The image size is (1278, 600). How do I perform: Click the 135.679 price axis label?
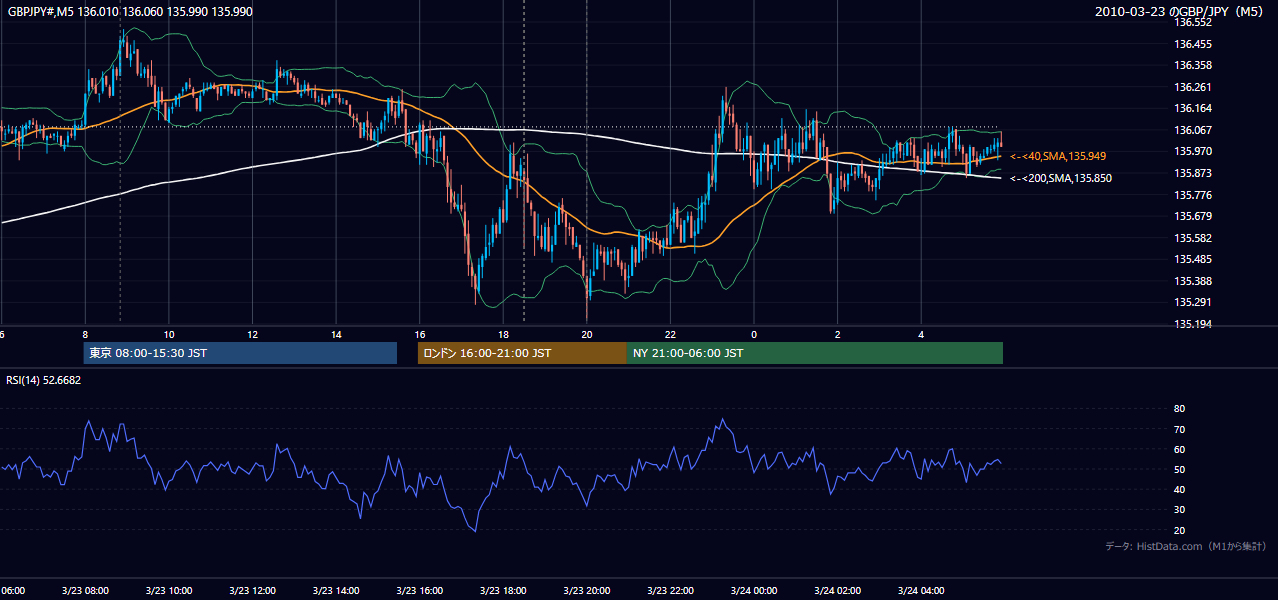(1192, 216)
